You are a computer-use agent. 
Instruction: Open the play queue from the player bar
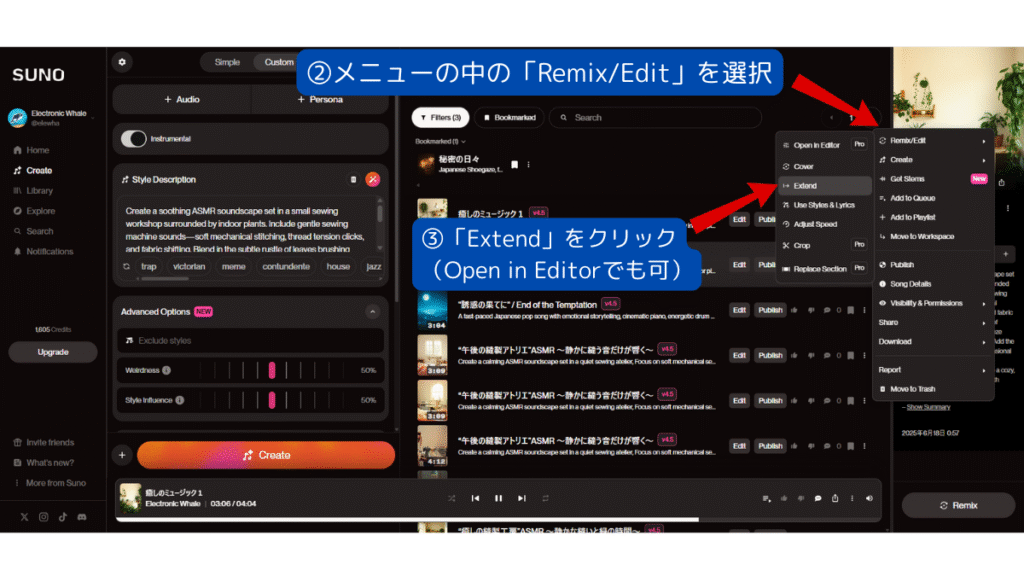coord(767,498)
